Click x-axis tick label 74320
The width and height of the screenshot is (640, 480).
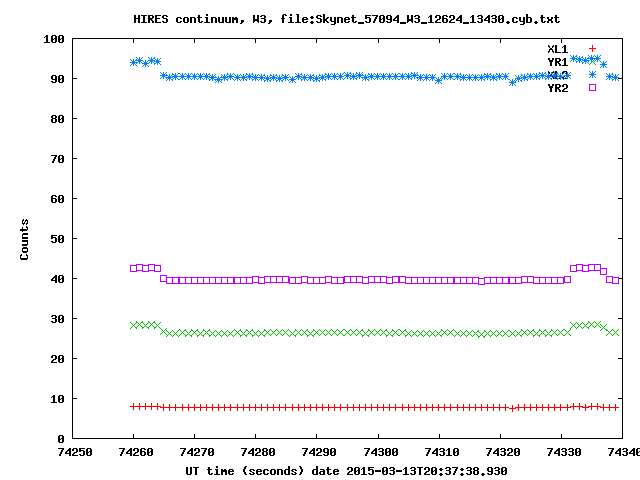tap(503, 452)
